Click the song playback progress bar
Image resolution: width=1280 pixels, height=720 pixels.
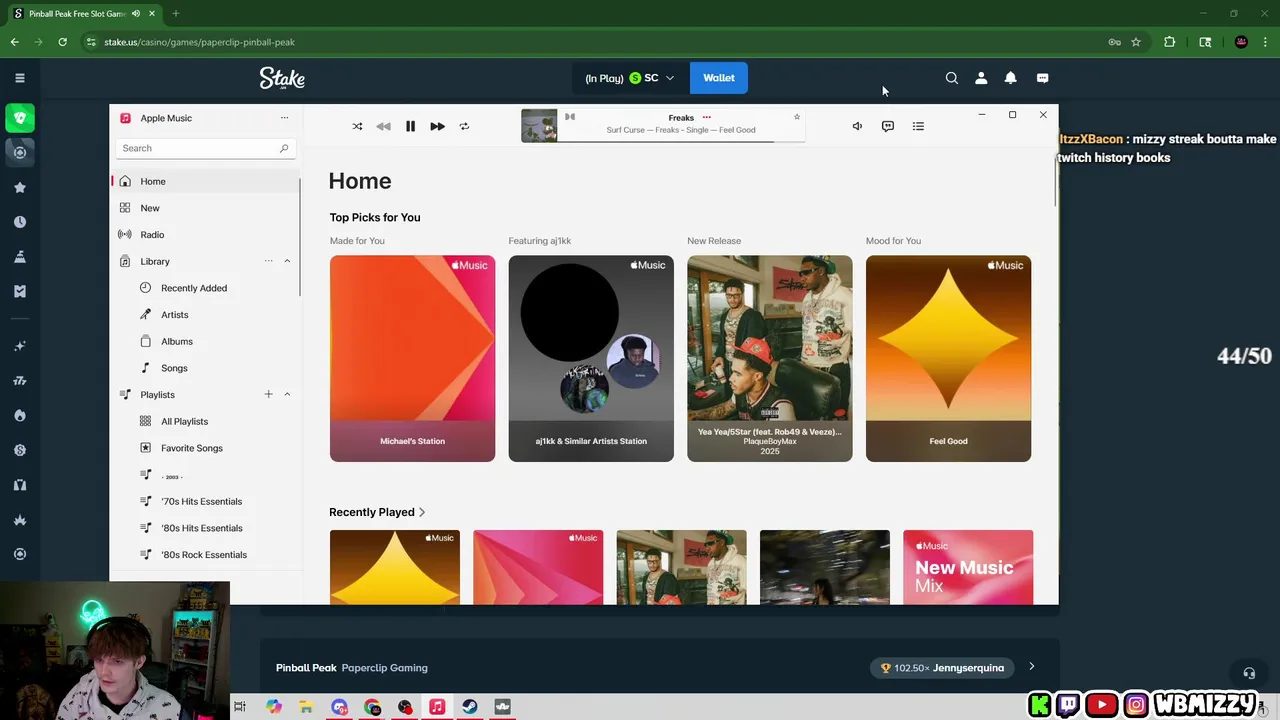click(x=681, y=141)
